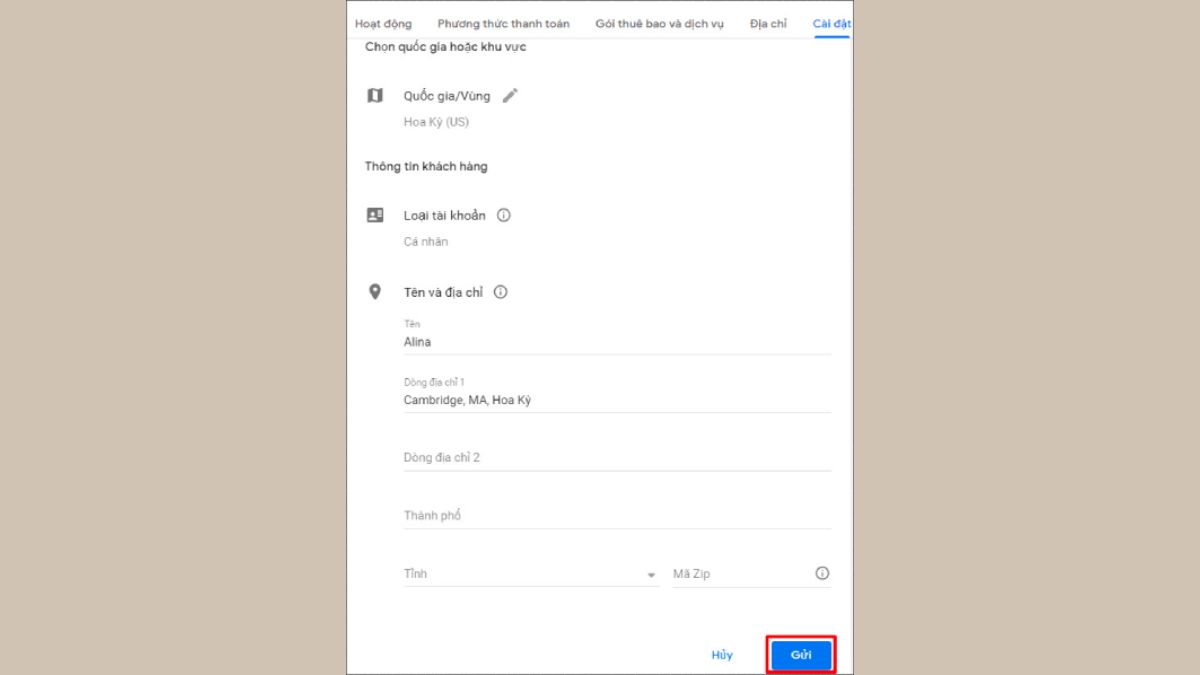Click the Hủy button to cancel
Viewport: 1200px width, 675px height.
click(x=722, y=655)
